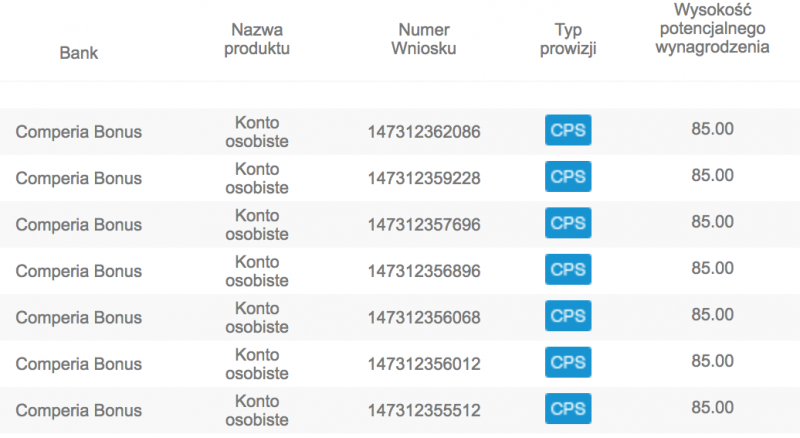Click the first row's Comperia Bonus cell
This screenshot has width=800, height=438.
[x=79, y=131]
